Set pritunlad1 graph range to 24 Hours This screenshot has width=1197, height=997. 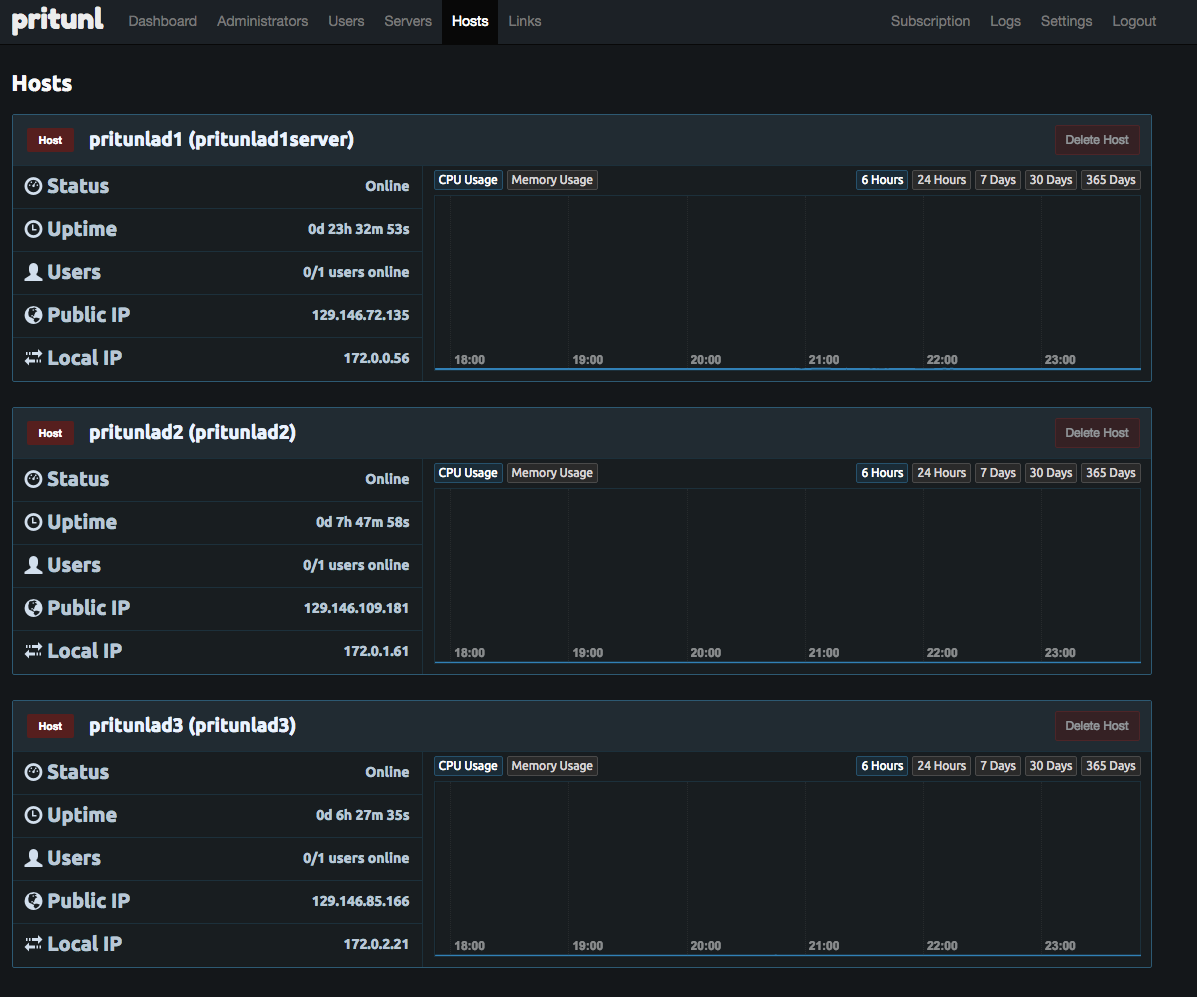(x=941, y=180)
